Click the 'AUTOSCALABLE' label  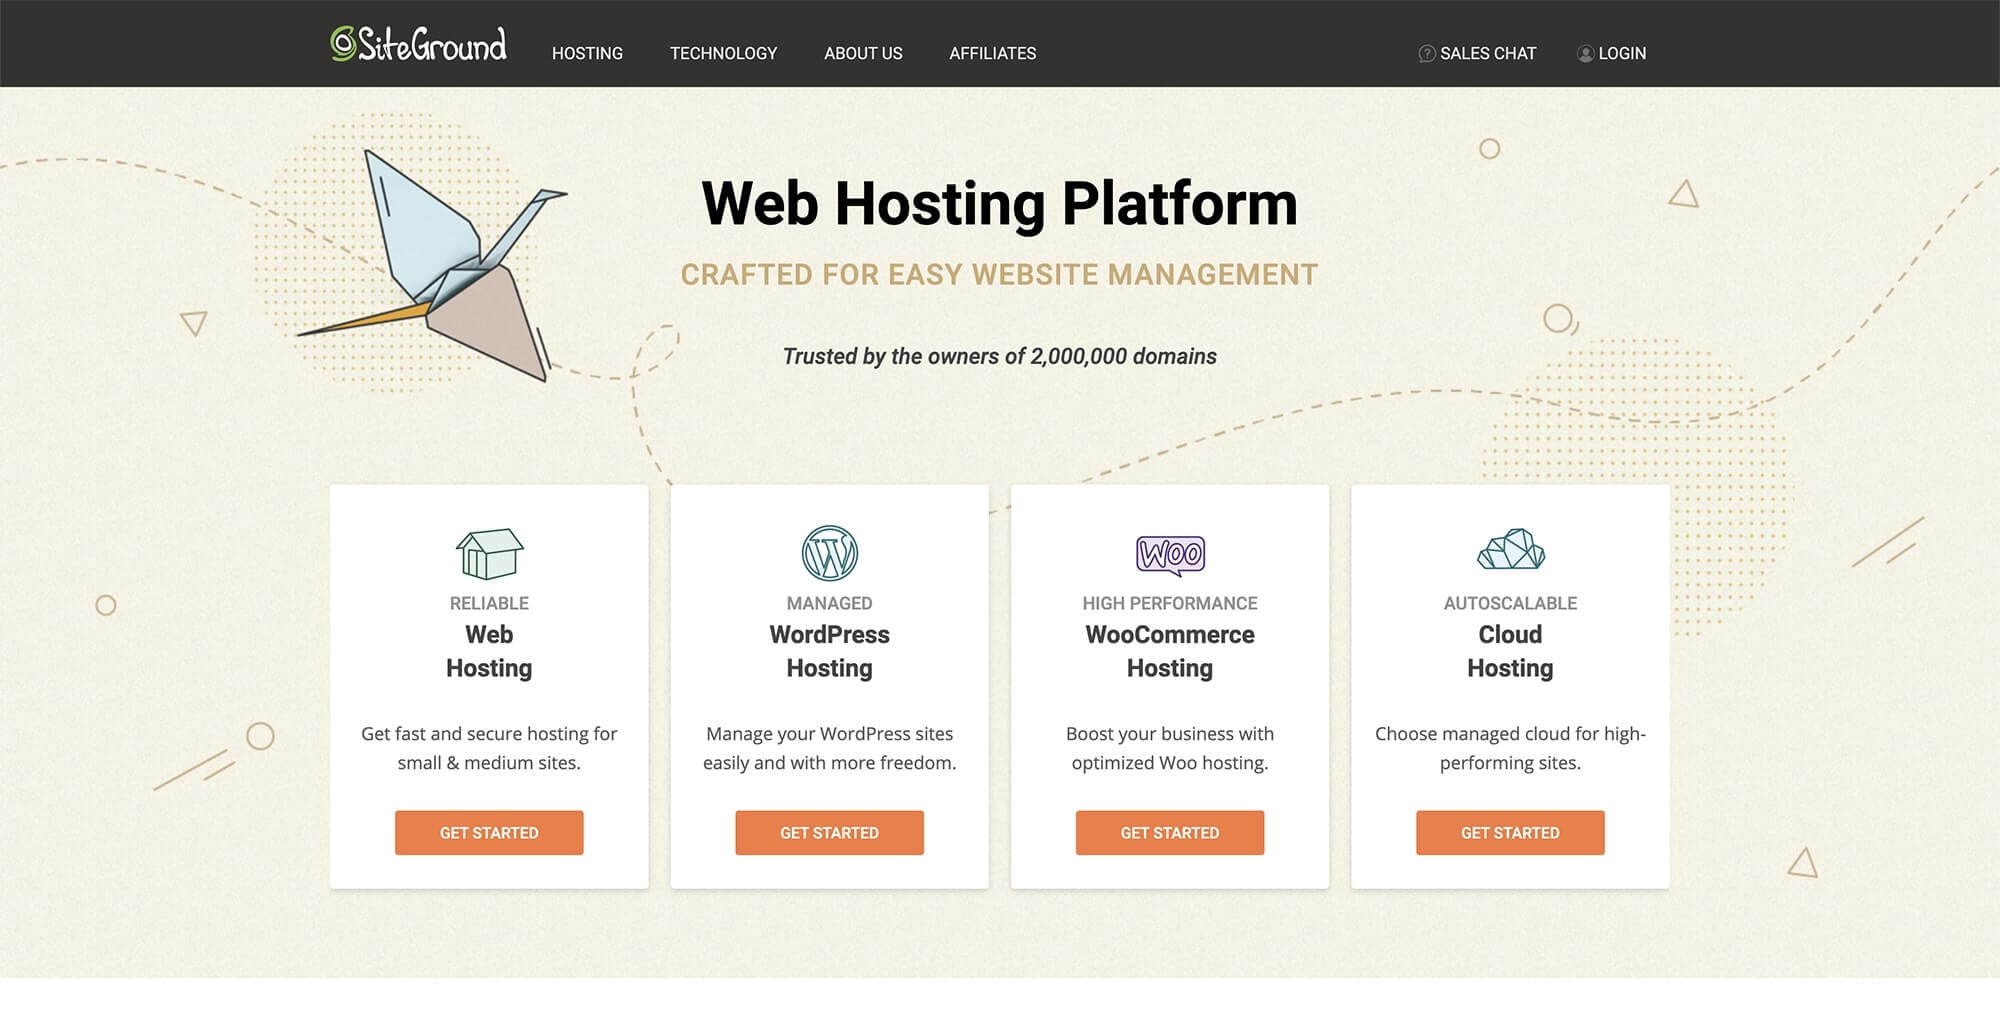coord(1510,604)
